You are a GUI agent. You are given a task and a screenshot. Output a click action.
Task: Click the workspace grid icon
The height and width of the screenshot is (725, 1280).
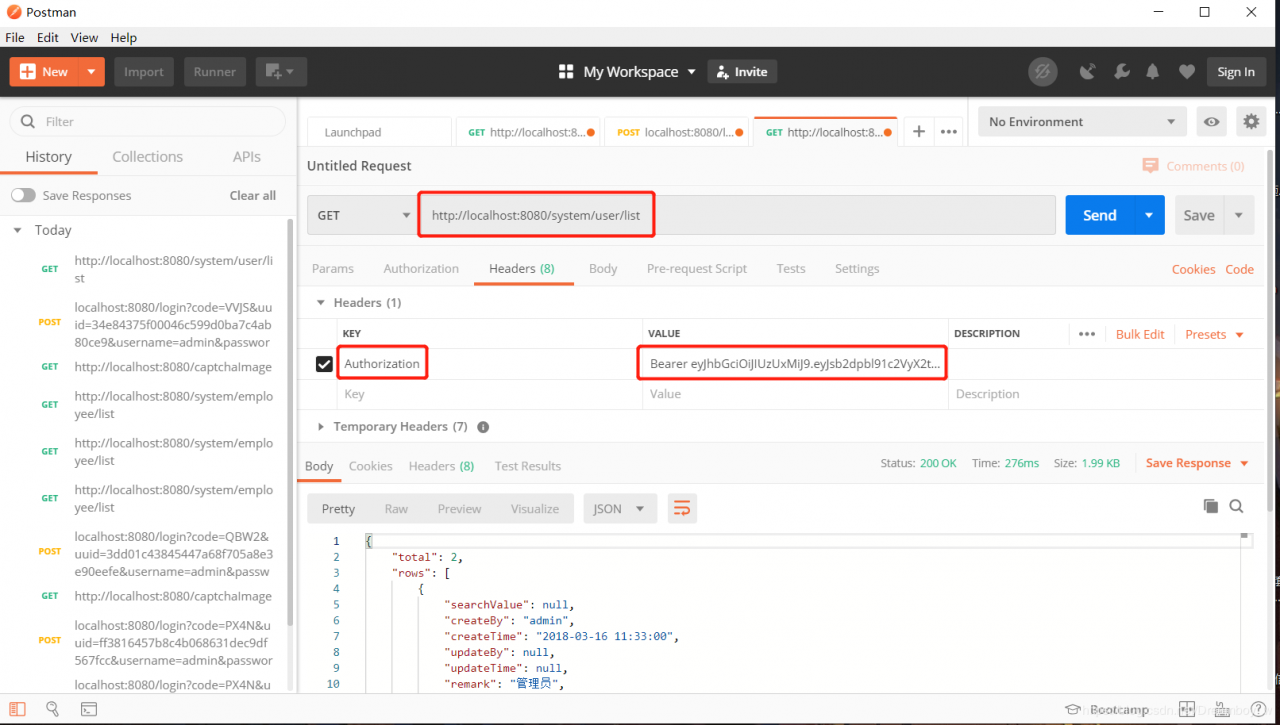coord(566,72)
